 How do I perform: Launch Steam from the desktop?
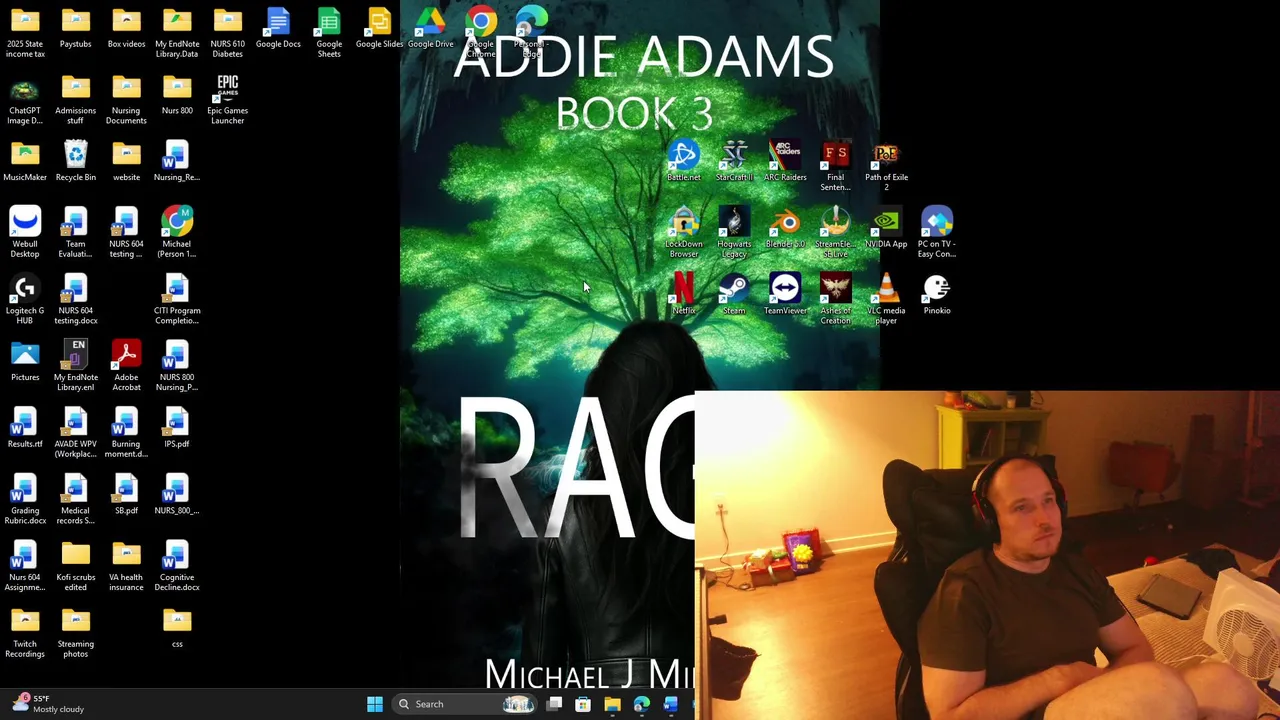coord(734,294)
